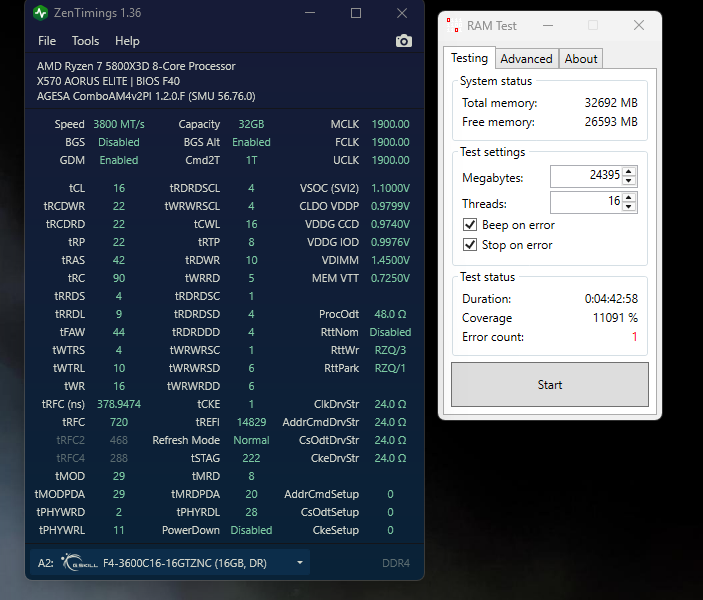Open the About tab in RAM Test

581,59
